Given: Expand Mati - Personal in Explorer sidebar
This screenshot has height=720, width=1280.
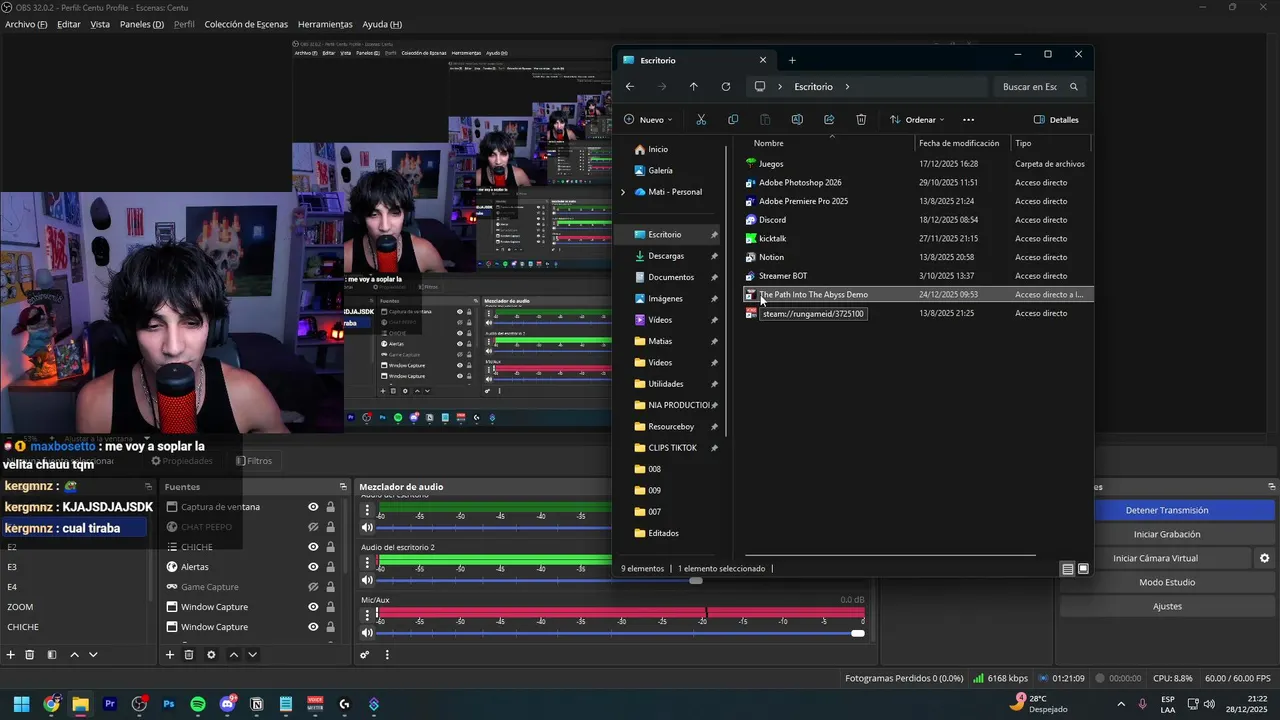Looking at the screenshot, I should click(x=623, y=192).
